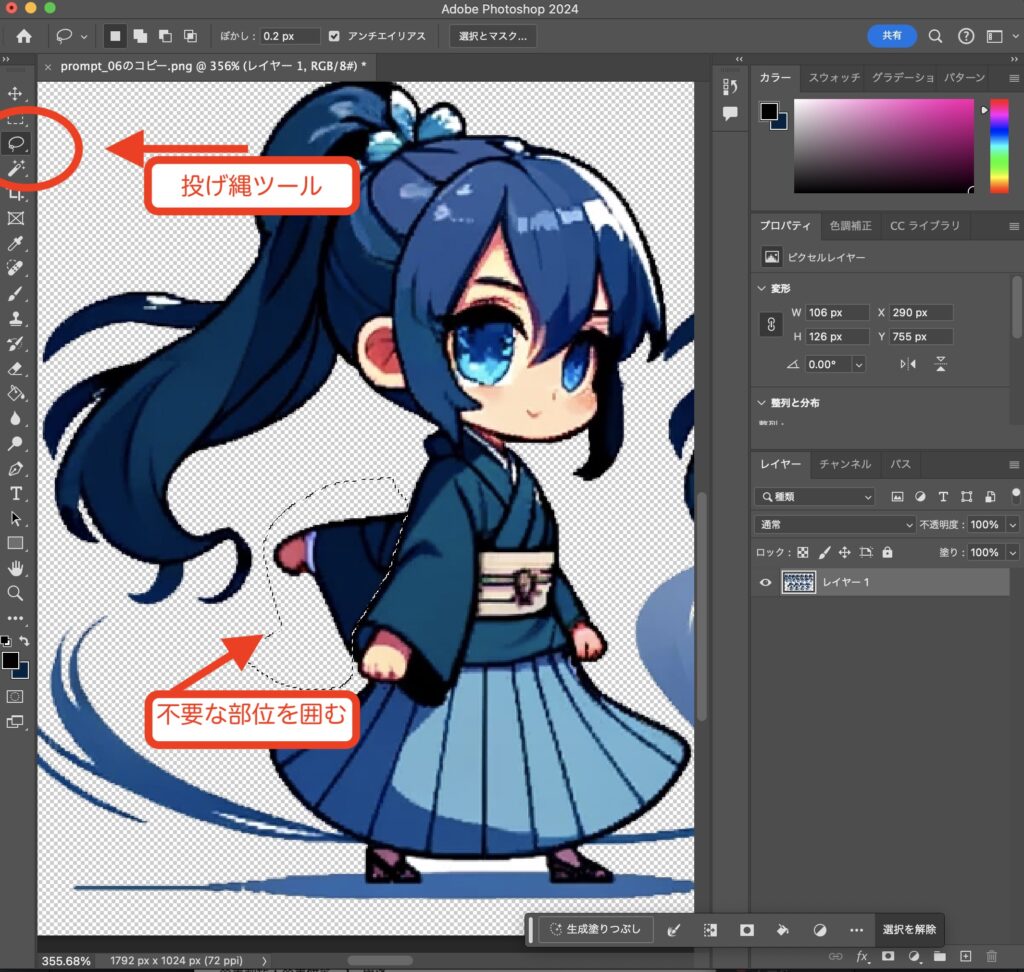The image size is (1024, 972).
Task: Pick a color in the color field
Action: (883, 146)
